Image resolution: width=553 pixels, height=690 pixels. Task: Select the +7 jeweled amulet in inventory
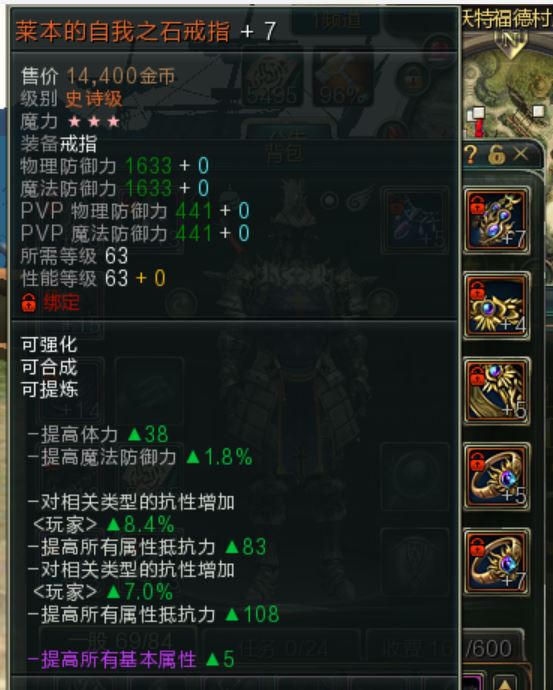click(497, 220)
